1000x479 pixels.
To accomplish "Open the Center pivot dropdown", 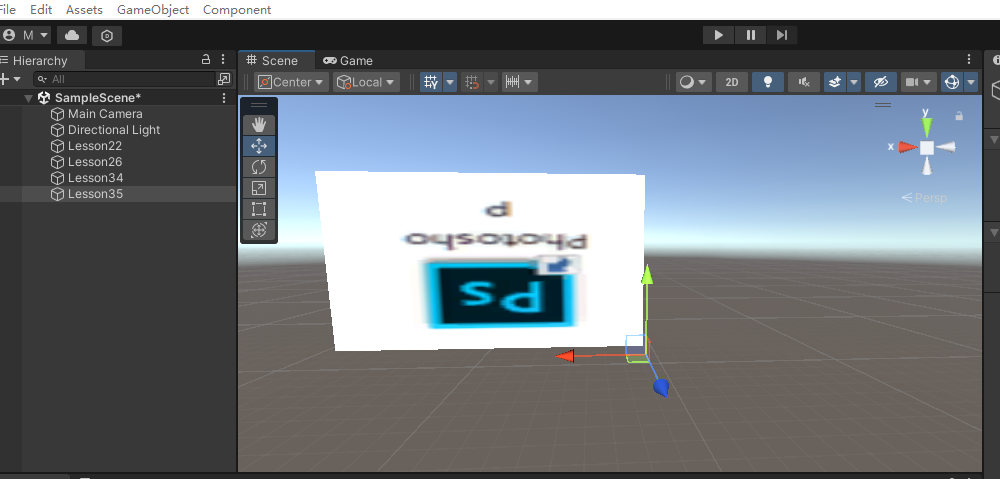I will 291,82.
